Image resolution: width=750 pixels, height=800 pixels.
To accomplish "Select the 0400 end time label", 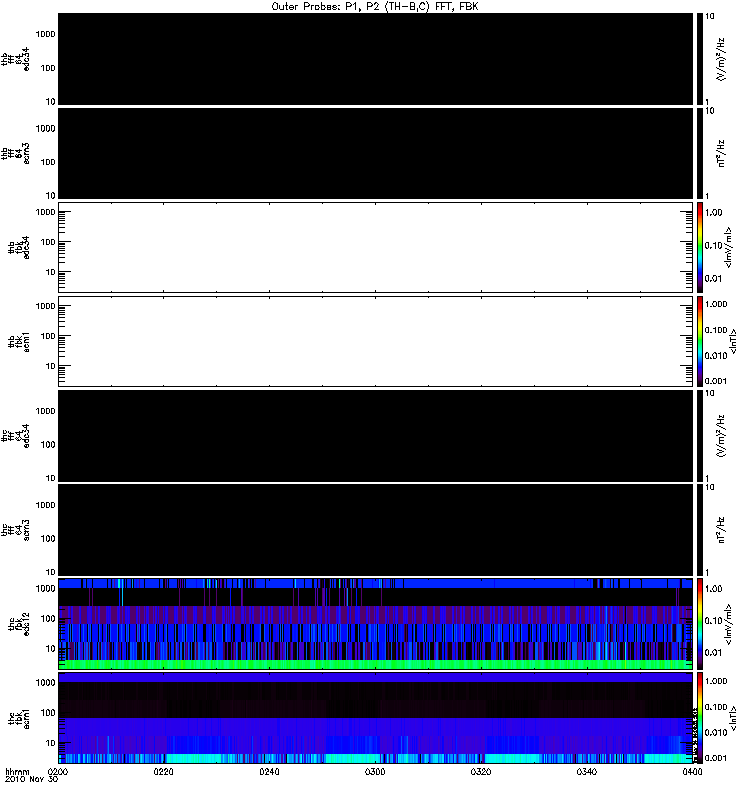I will pos(692,771).
